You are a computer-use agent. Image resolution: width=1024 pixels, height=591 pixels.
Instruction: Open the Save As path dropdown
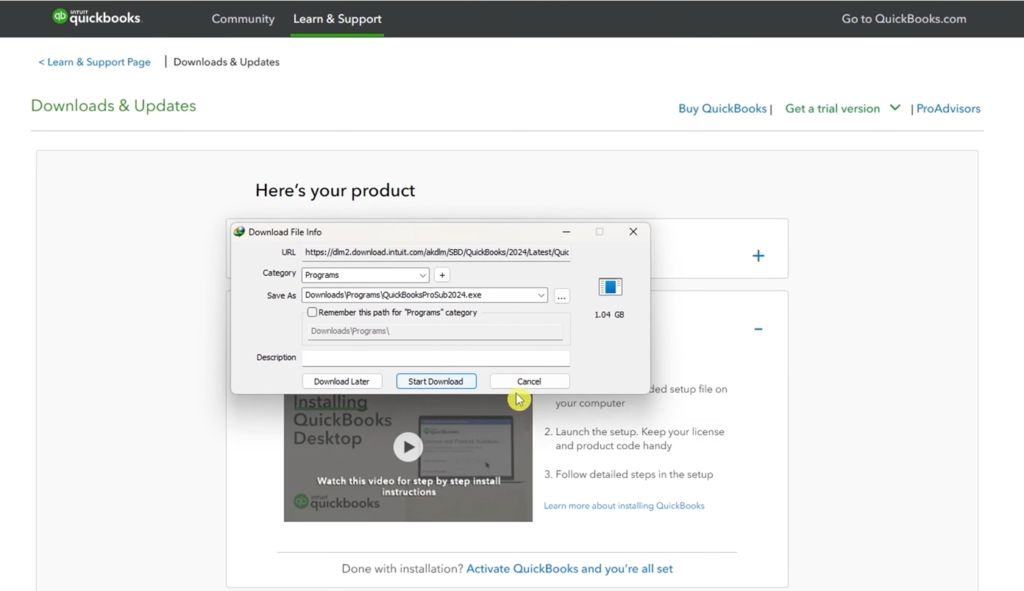click(x=541, y=295)
